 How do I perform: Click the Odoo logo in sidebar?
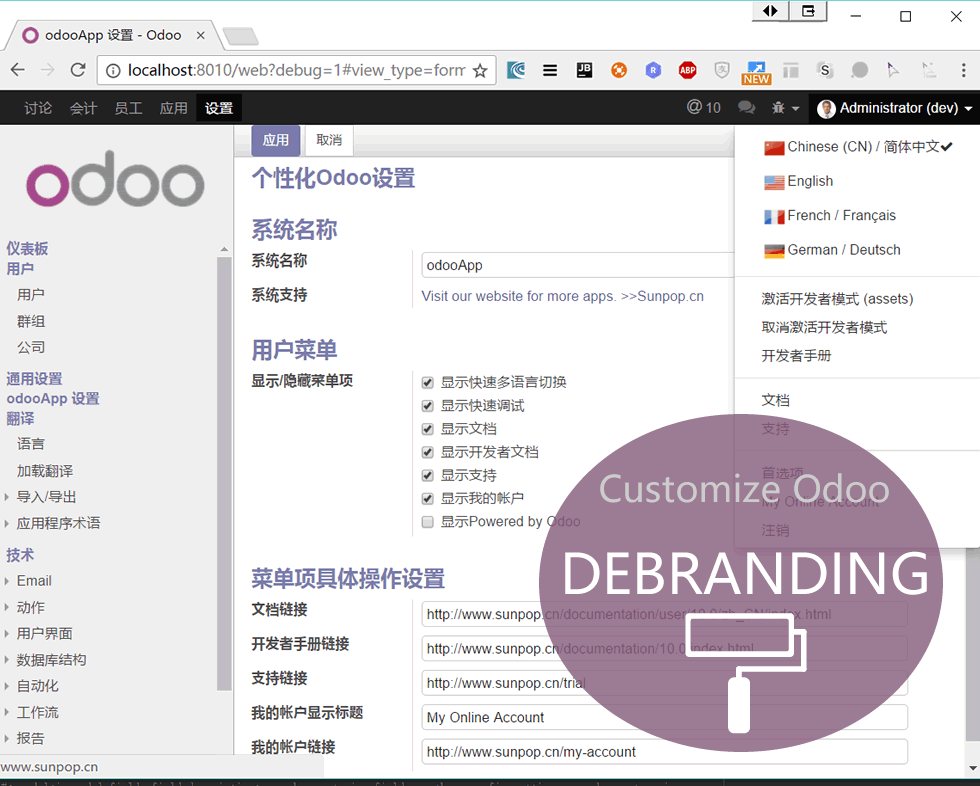tap(115, 184)
